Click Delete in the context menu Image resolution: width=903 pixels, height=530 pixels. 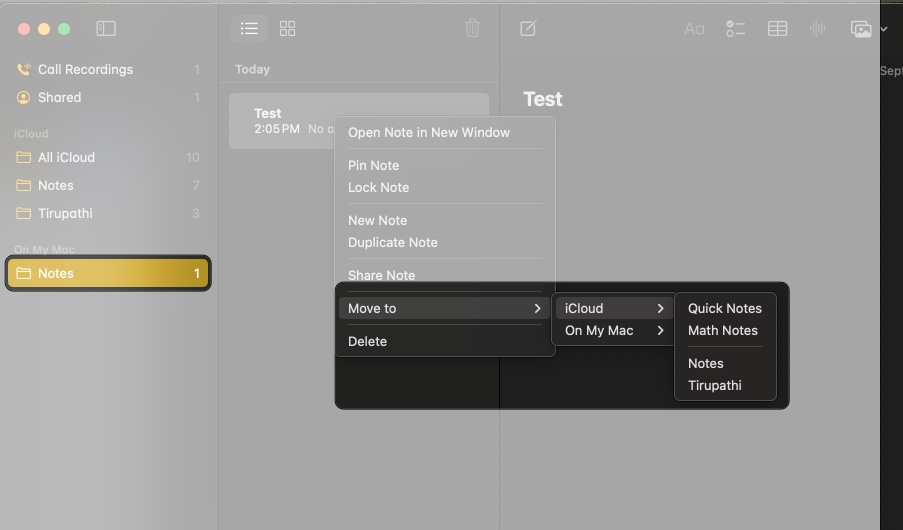pyautogui.click(x=367, y=342)
